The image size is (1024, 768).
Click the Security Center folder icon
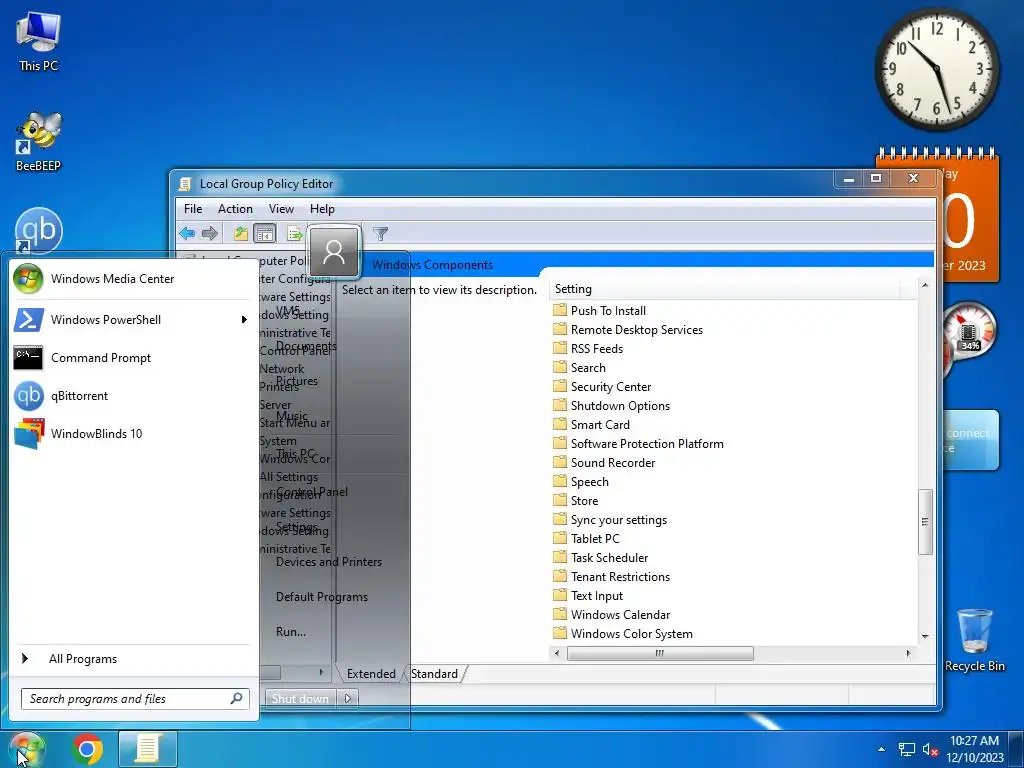[560, 386]
